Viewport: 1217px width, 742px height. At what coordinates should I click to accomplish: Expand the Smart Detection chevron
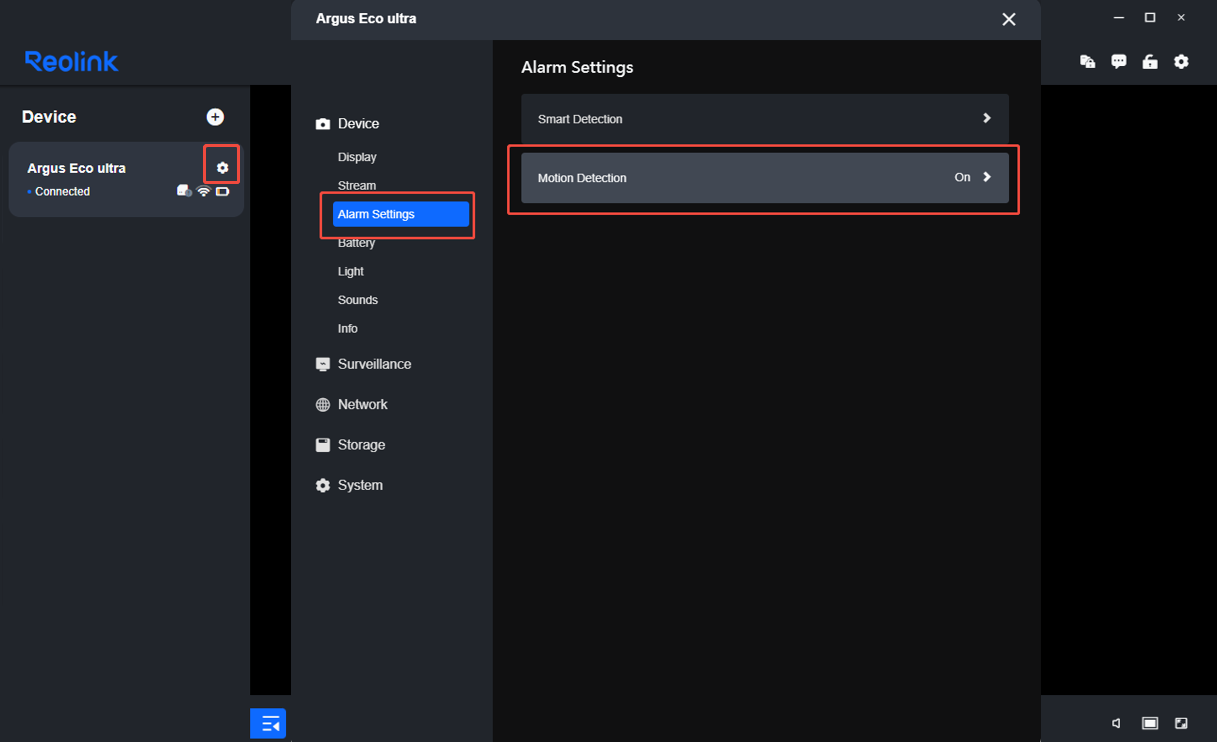click(987, 118)
